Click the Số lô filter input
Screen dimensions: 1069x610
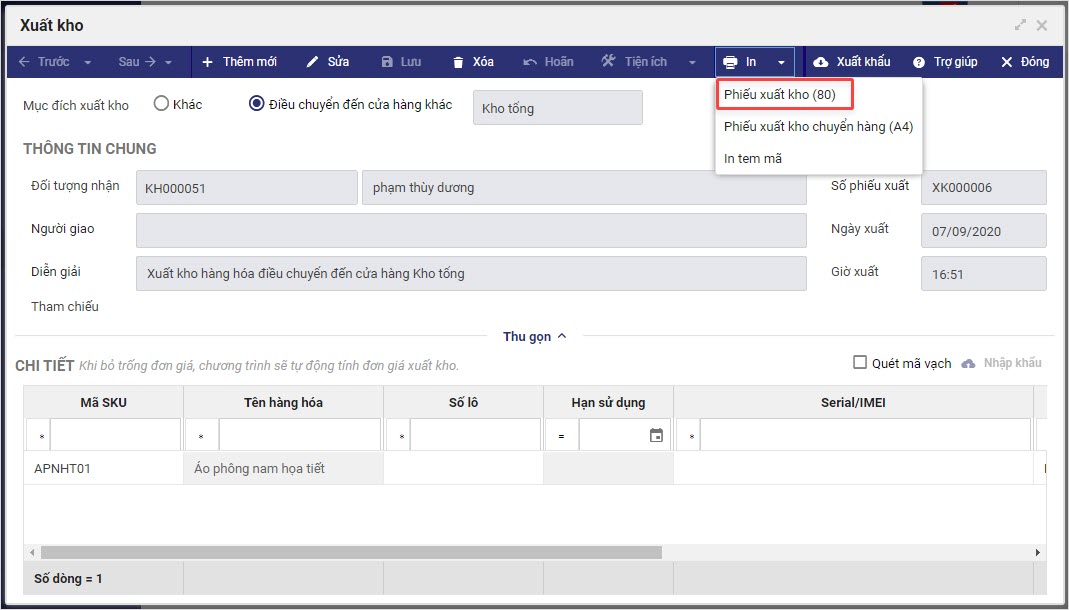[x=475, y=435]
